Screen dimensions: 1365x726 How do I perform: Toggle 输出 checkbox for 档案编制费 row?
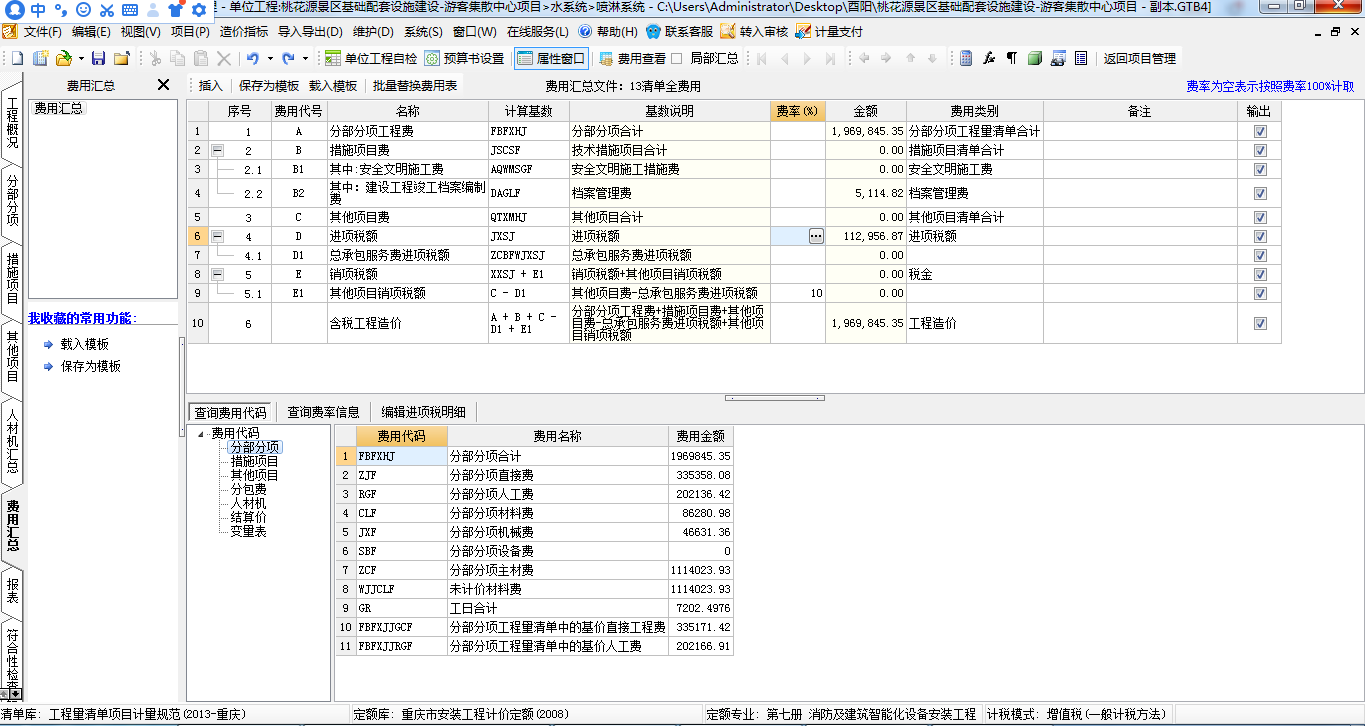click(1260, 193)
